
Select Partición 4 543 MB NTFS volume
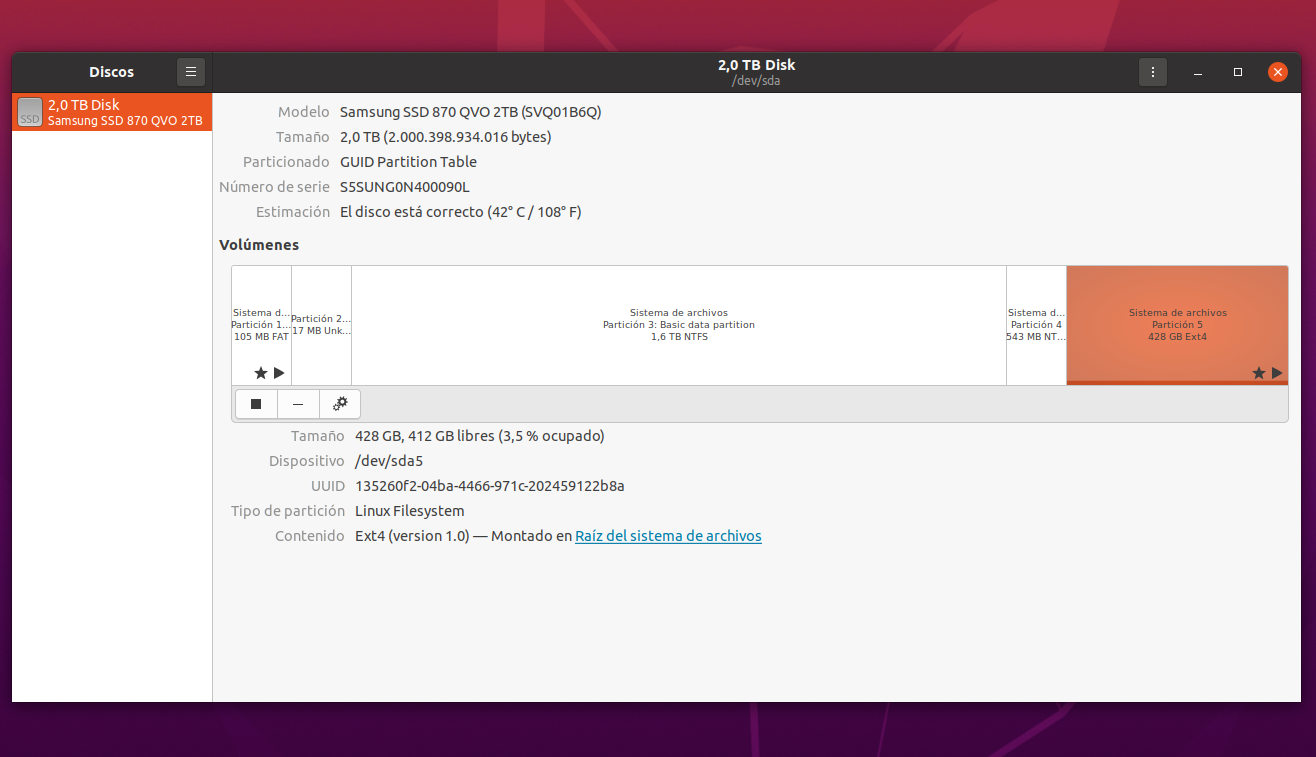pyautogui.click(x=1036, y=325)
